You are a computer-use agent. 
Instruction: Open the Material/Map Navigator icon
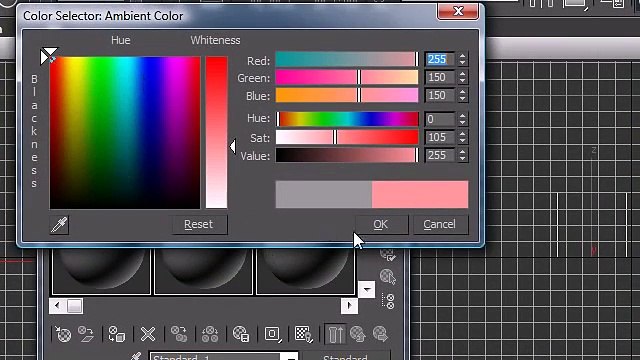(x=388, y=302)
